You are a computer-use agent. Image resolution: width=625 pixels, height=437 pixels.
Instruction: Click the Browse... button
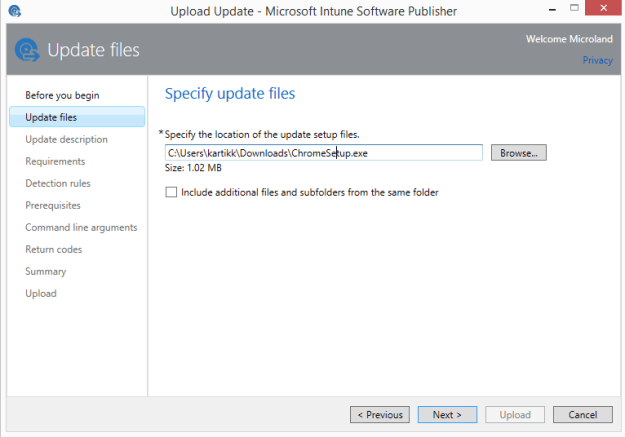[x=519, y=153]
